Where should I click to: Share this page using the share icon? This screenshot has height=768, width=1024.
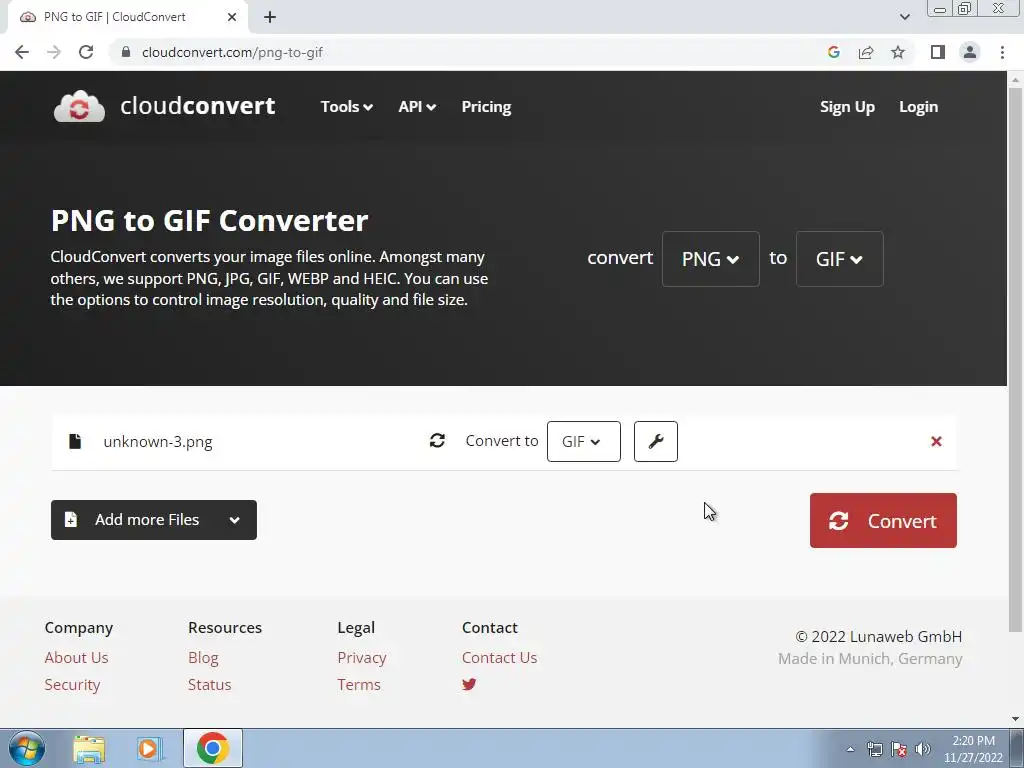tap(866, 52)
